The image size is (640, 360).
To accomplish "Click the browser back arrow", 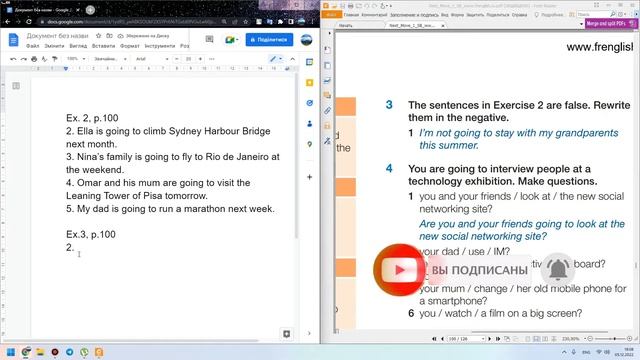I will pyautogui.click(x=7, y=22).
